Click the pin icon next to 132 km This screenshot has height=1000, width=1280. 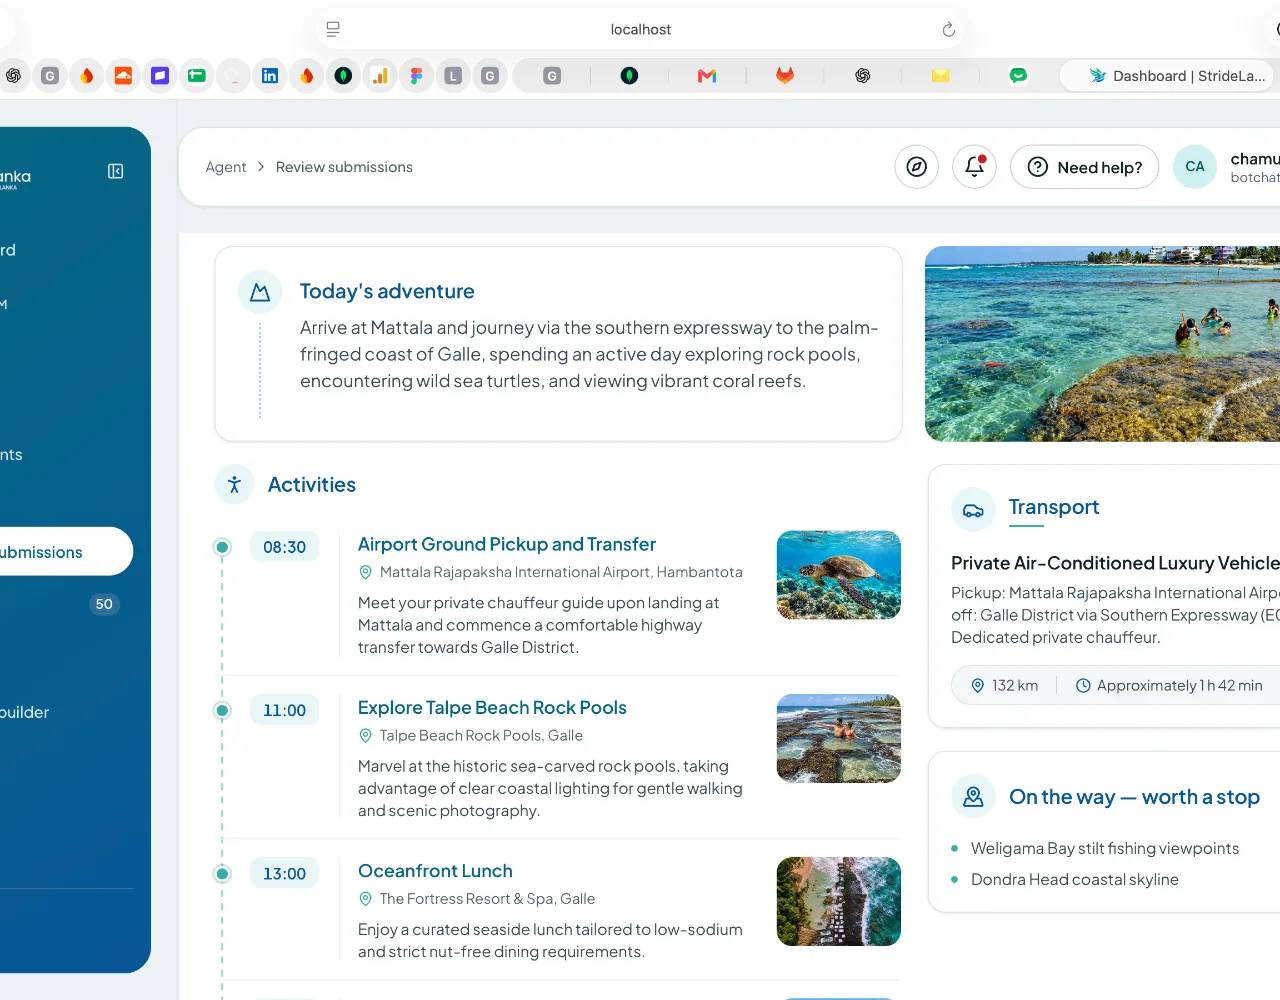click(978, 685)
